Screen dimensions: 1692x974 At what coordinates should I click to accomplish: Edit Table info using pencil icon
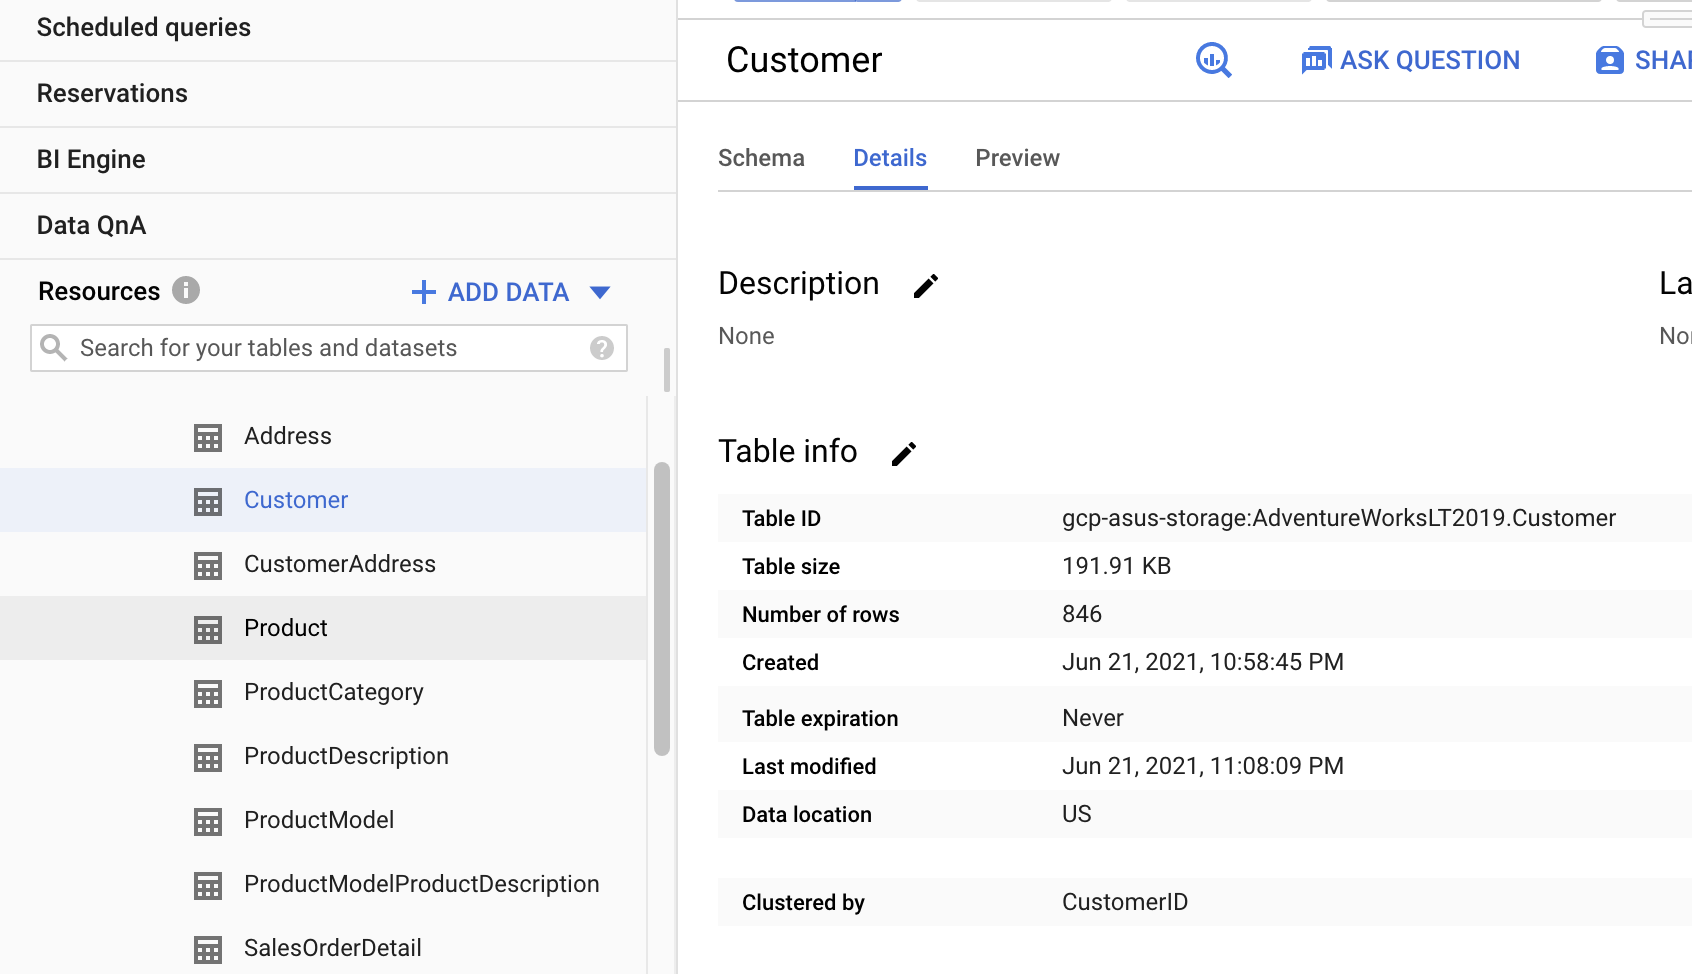pos(903,454)
